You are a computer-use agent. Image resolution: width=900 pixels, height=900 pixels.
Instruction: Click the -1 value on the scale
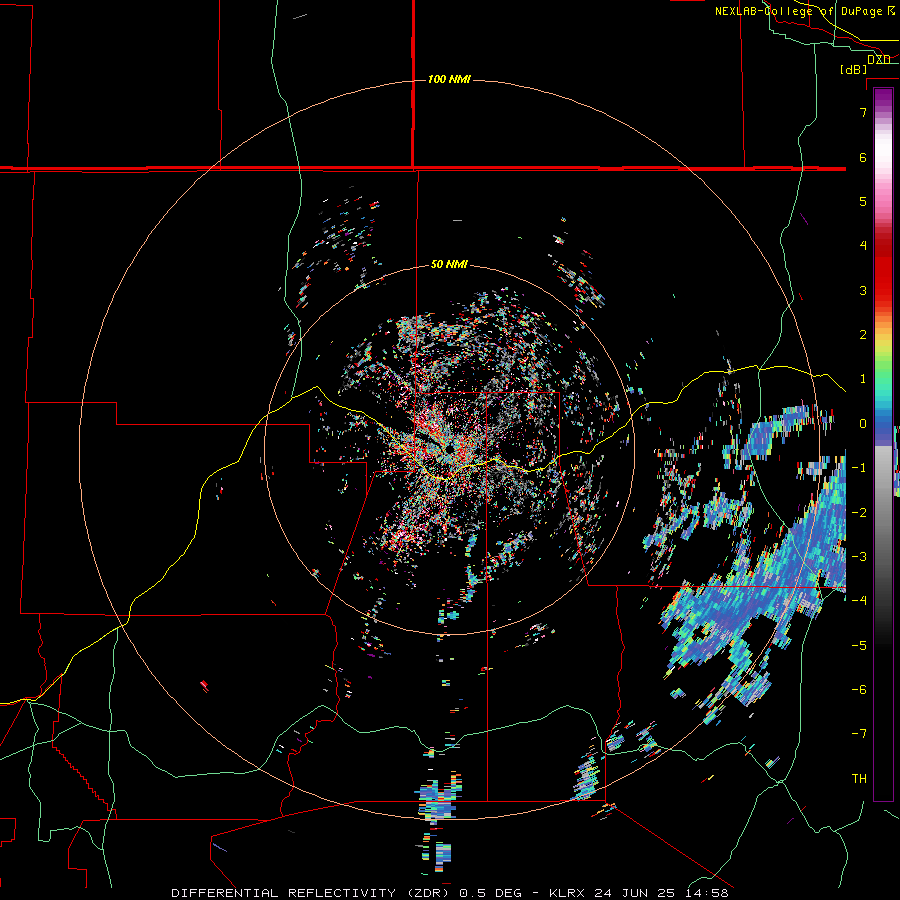click(x=859, y=468)
